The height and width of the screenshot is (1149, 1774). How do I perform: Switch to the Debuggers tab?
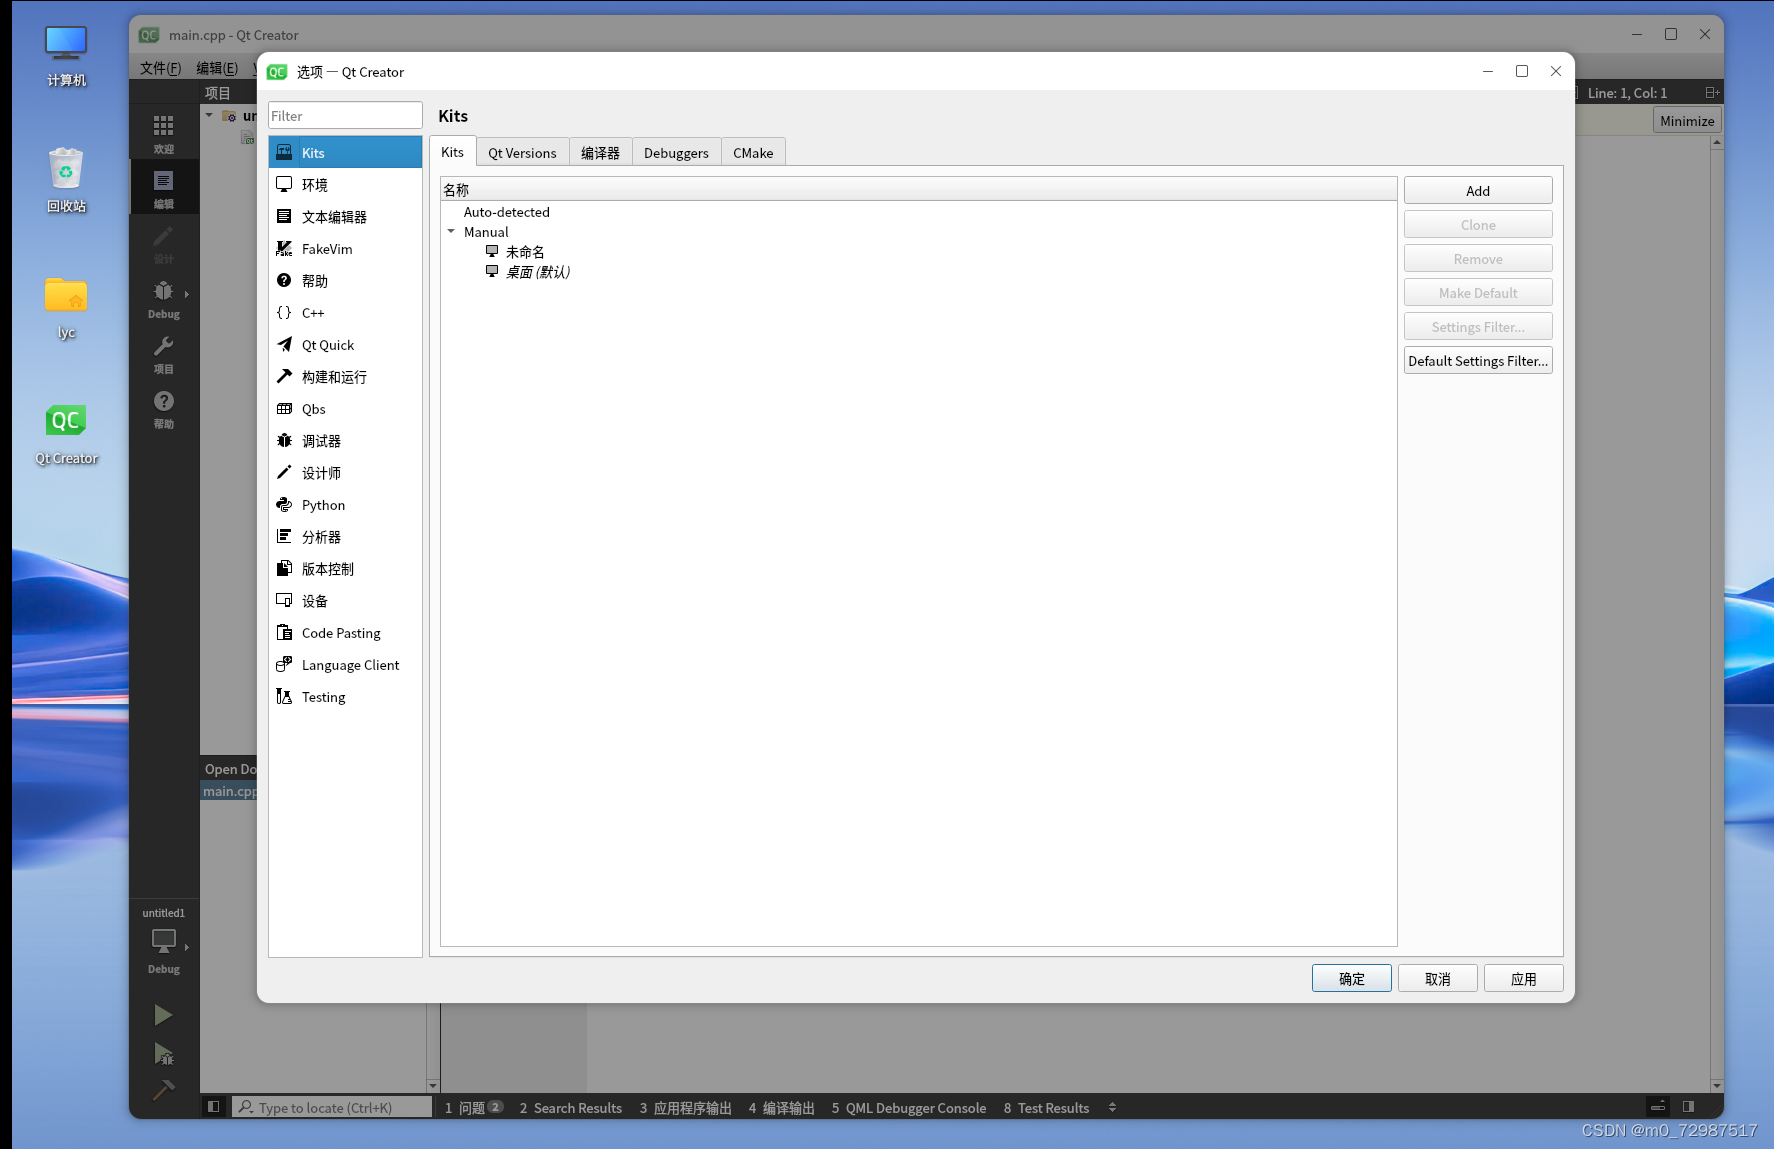click(676, 153)
